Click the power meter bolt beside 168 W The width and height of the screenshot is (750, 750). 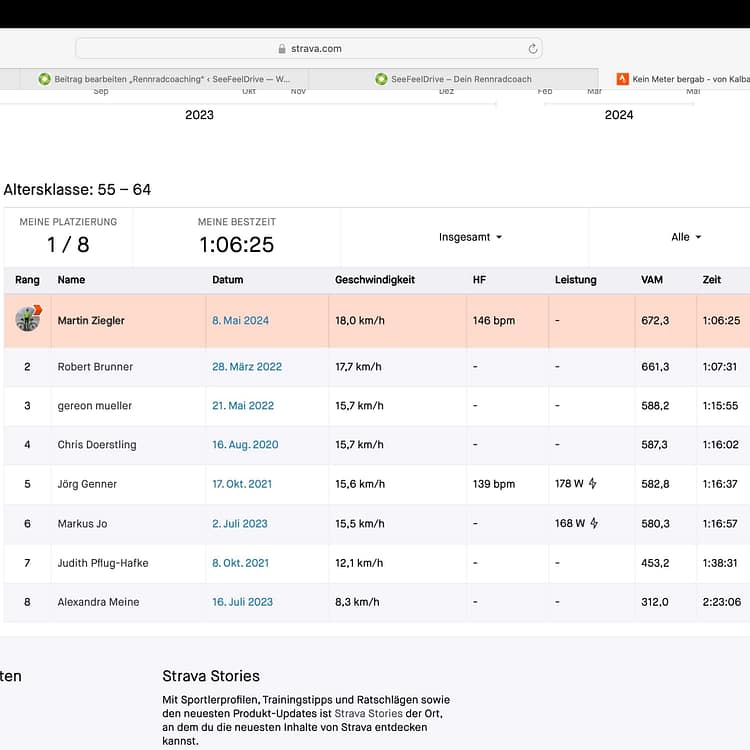pos(593,523)
